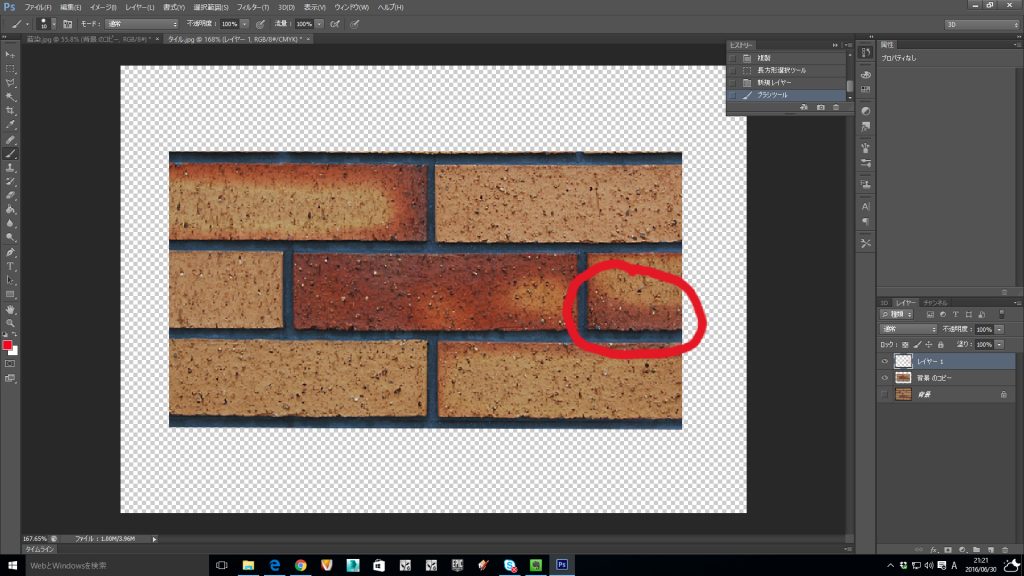Switch to the チャンネル tab
1024x576 pixels.
coord(936,302)
